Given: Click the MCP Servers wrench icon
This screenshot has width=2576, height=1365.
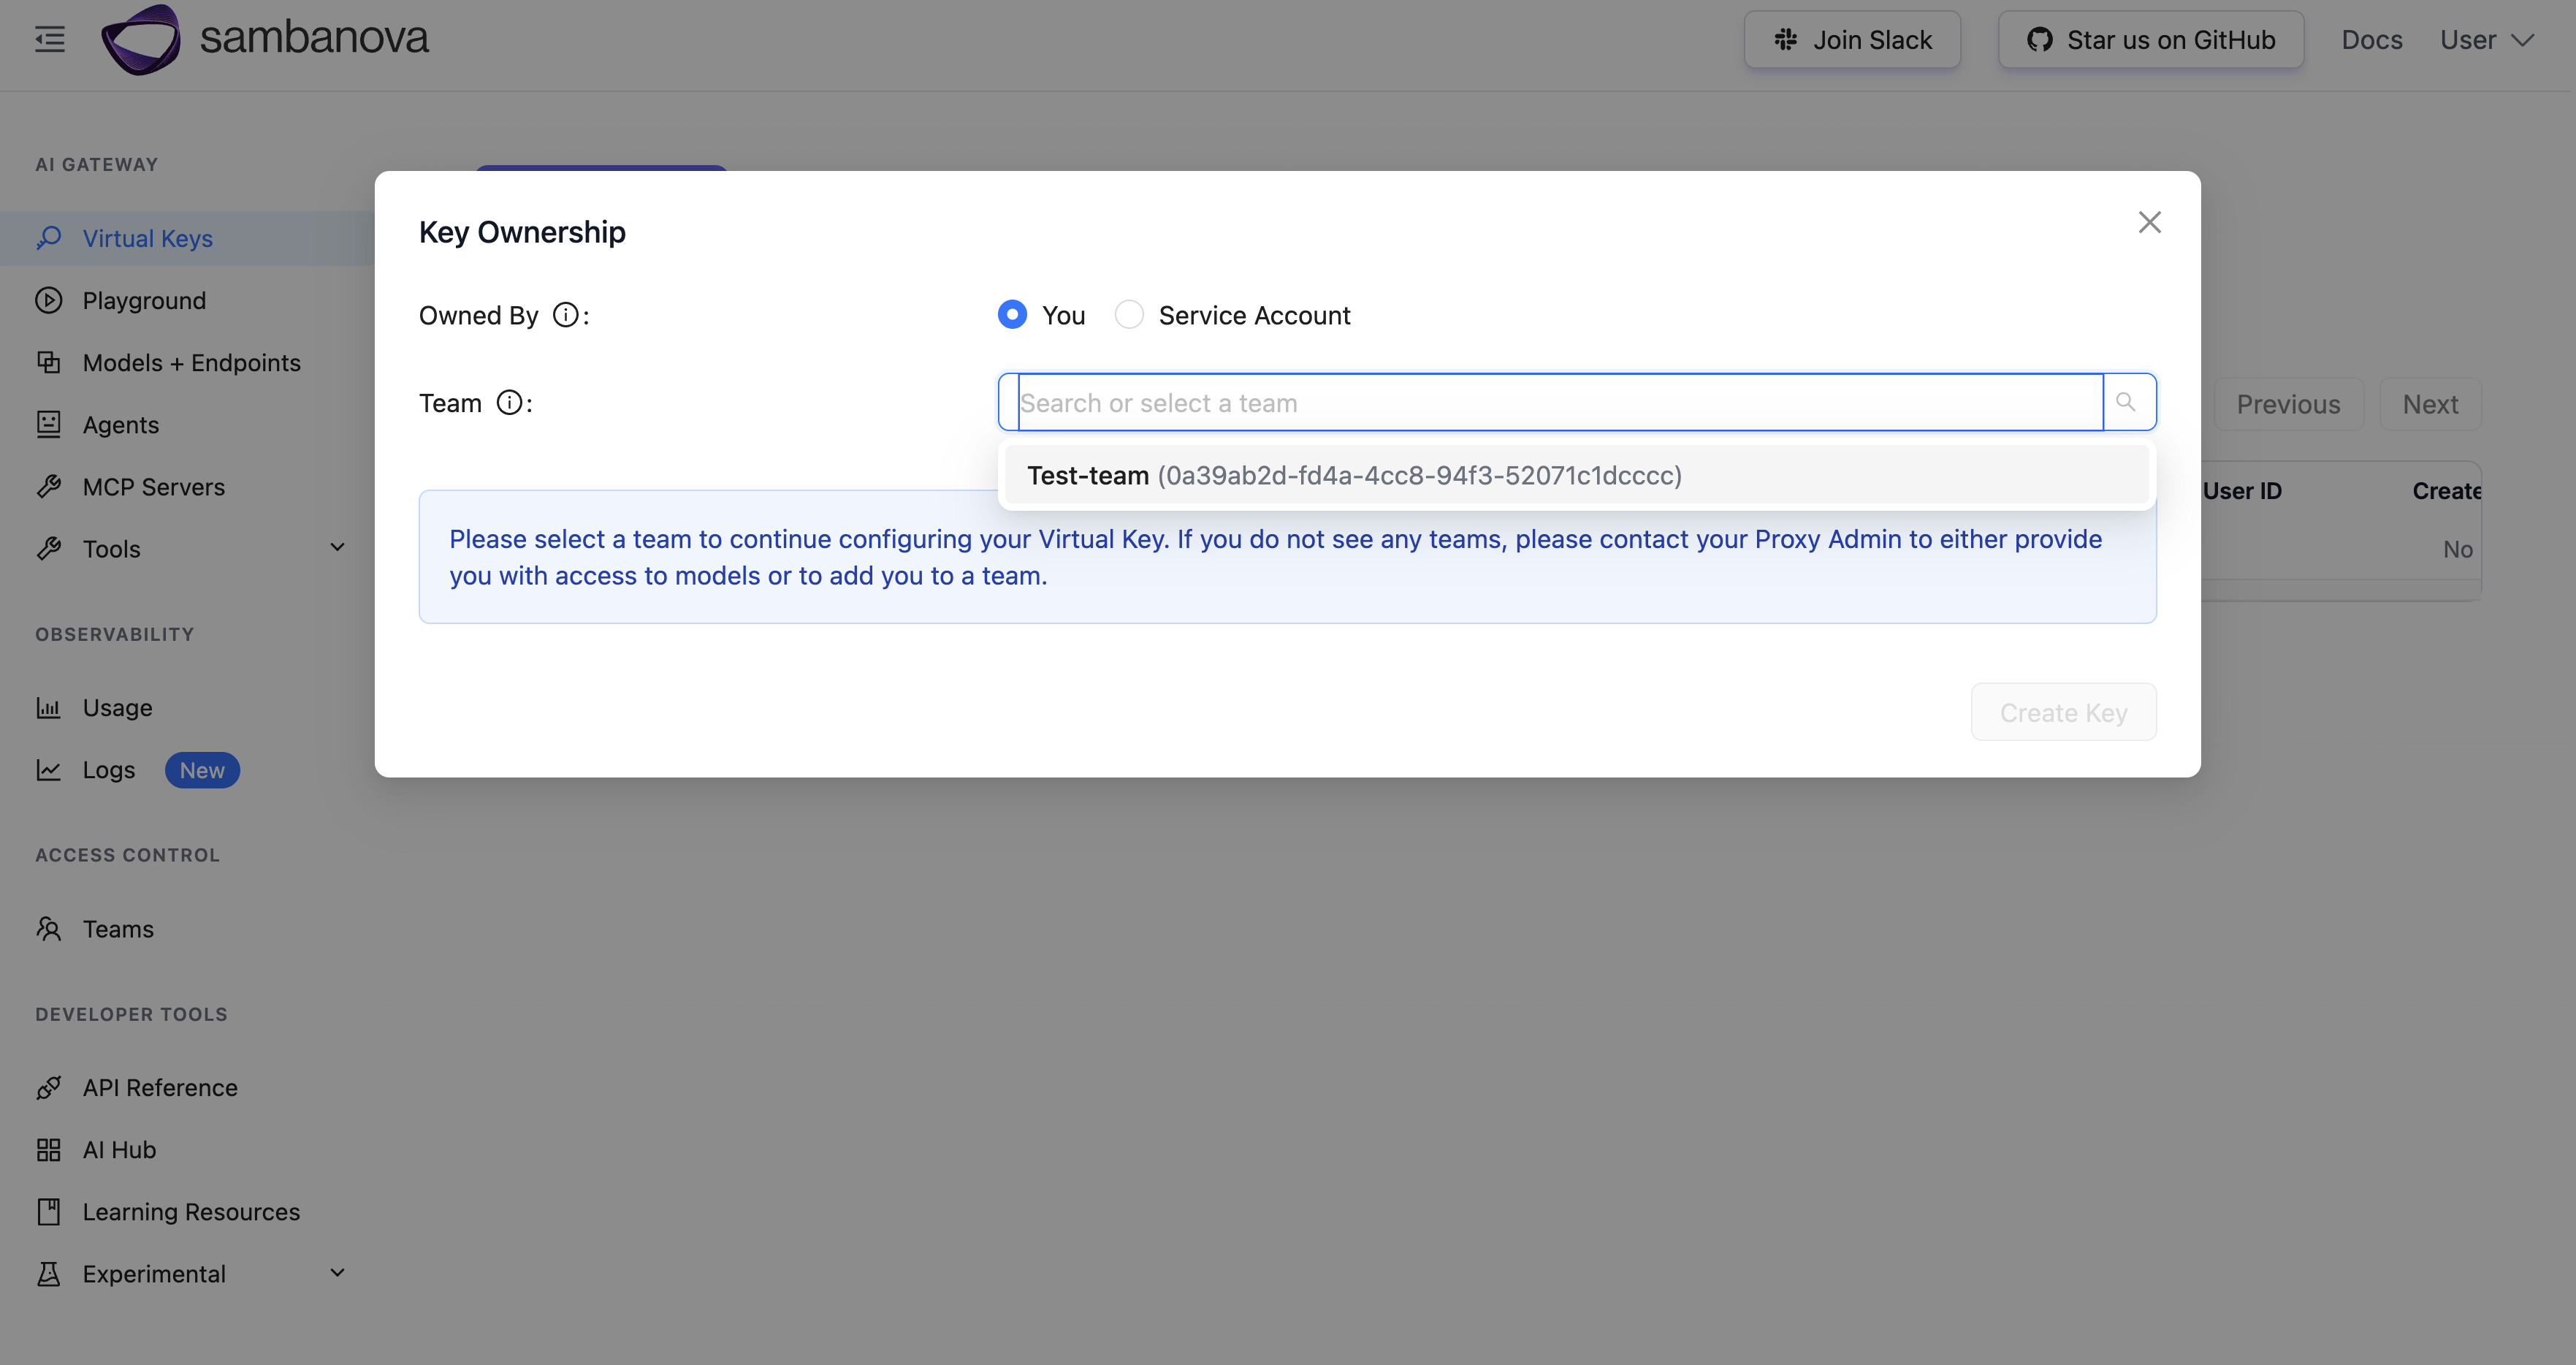Looking at the screenshot, I should coord(49,487).
